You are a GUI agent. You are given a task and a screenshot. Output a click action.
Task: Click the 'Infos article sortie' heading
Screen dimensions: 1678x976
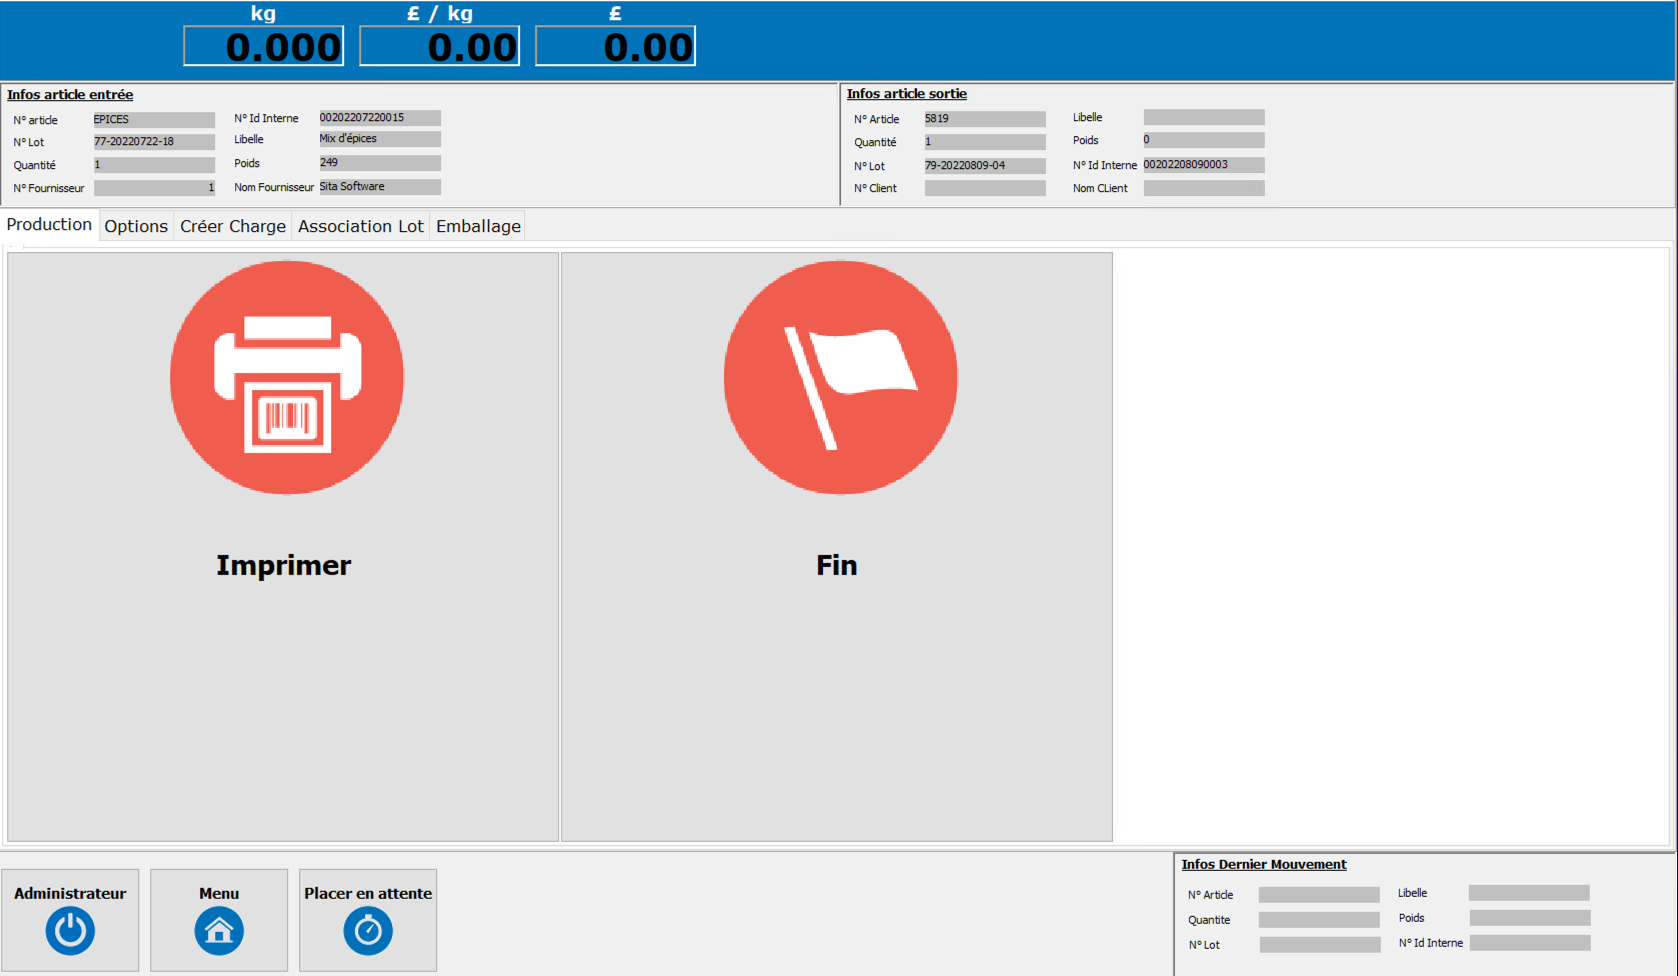point(907,94)
